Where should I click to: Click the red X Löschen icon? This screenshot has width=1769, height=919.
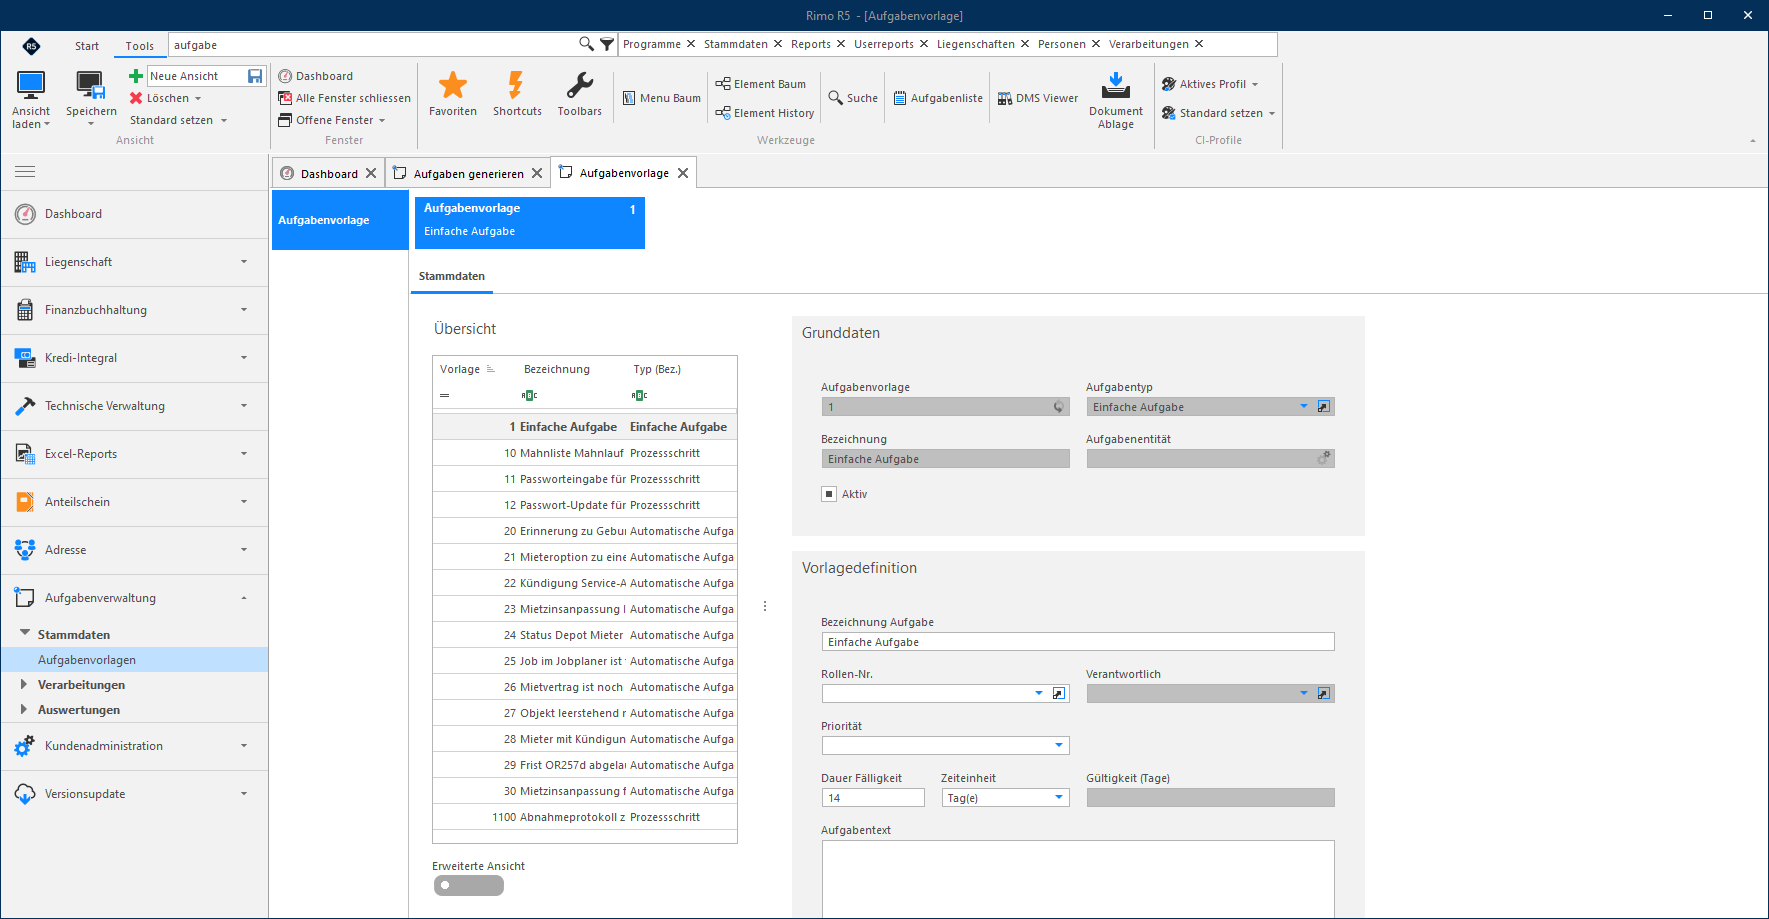136,98
